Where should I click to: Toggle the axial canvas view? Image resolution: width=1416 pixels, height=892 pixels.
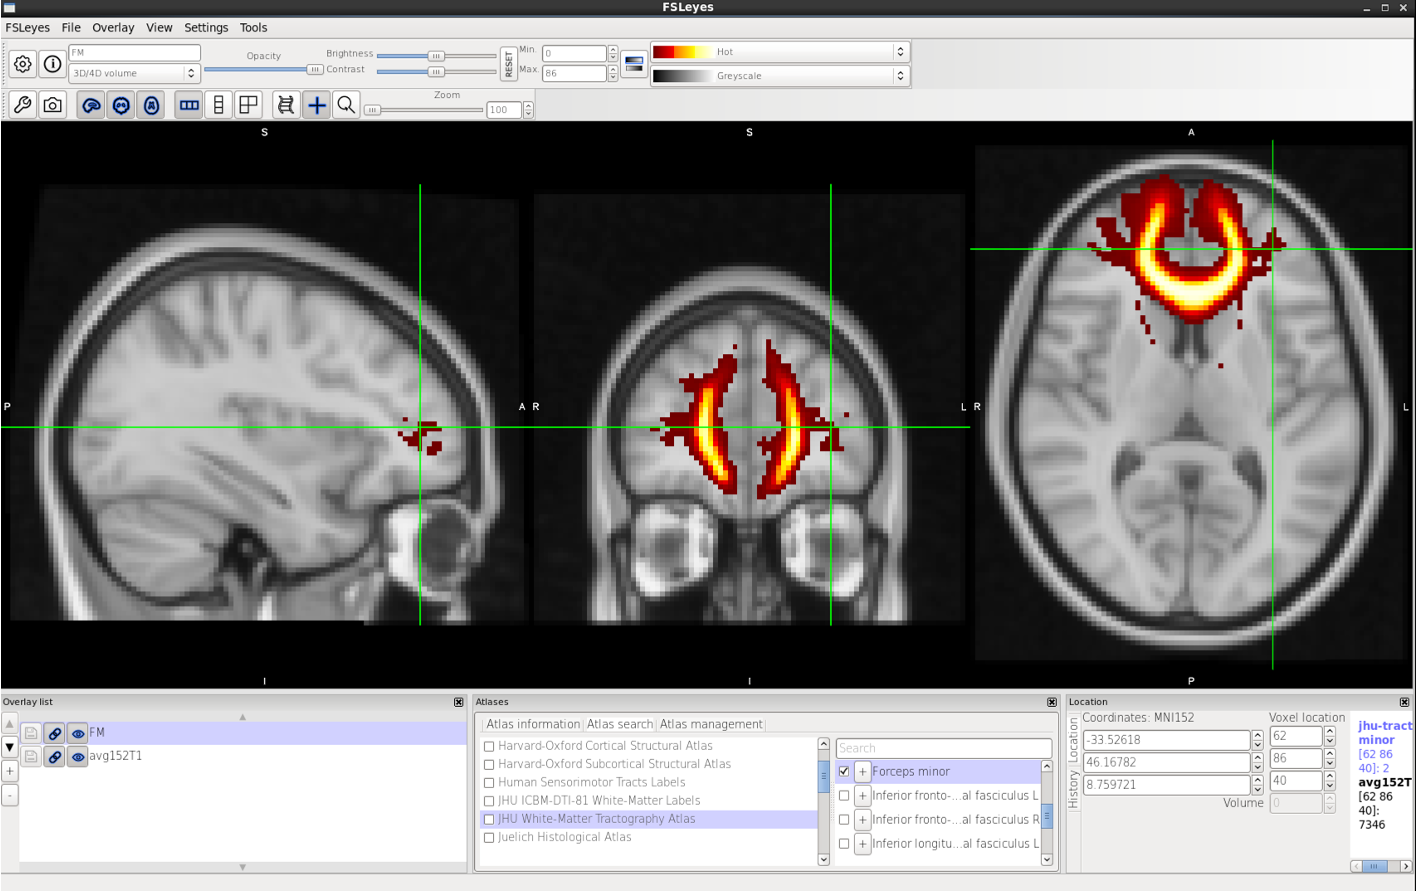(151, 104)
